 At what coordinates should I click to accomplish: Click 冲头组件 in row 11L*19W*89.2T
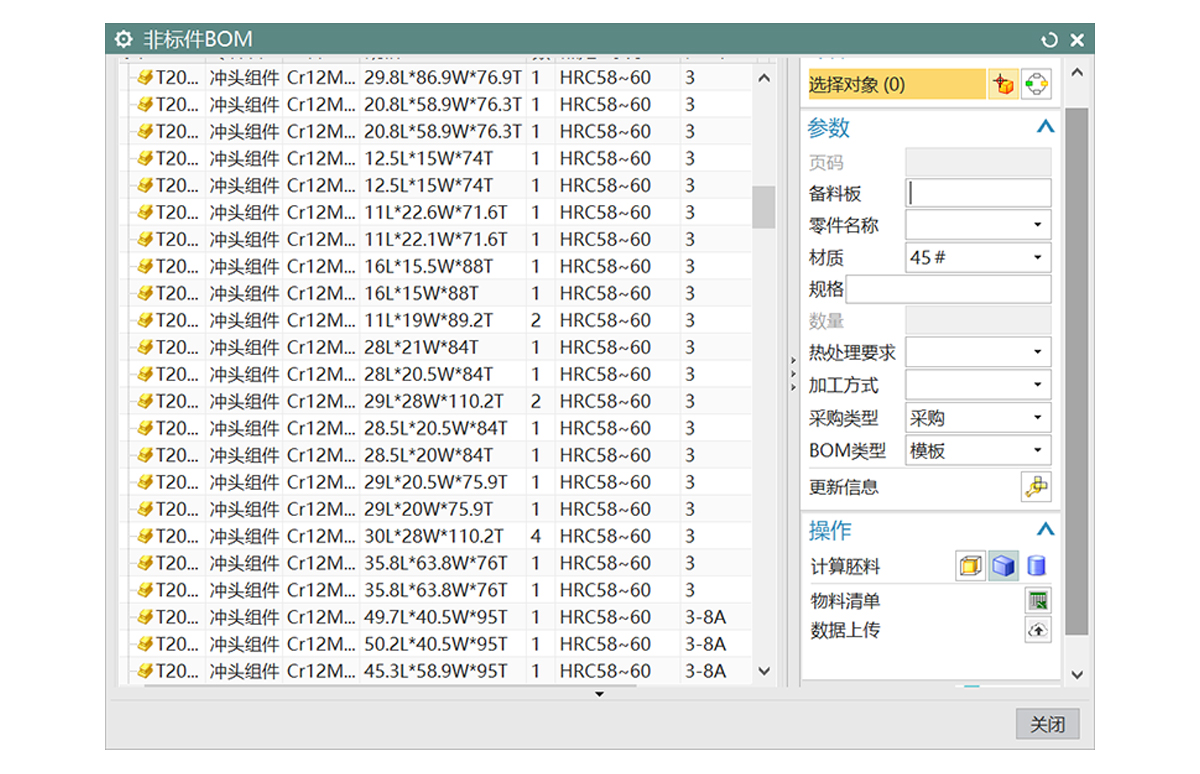point(244,320)
